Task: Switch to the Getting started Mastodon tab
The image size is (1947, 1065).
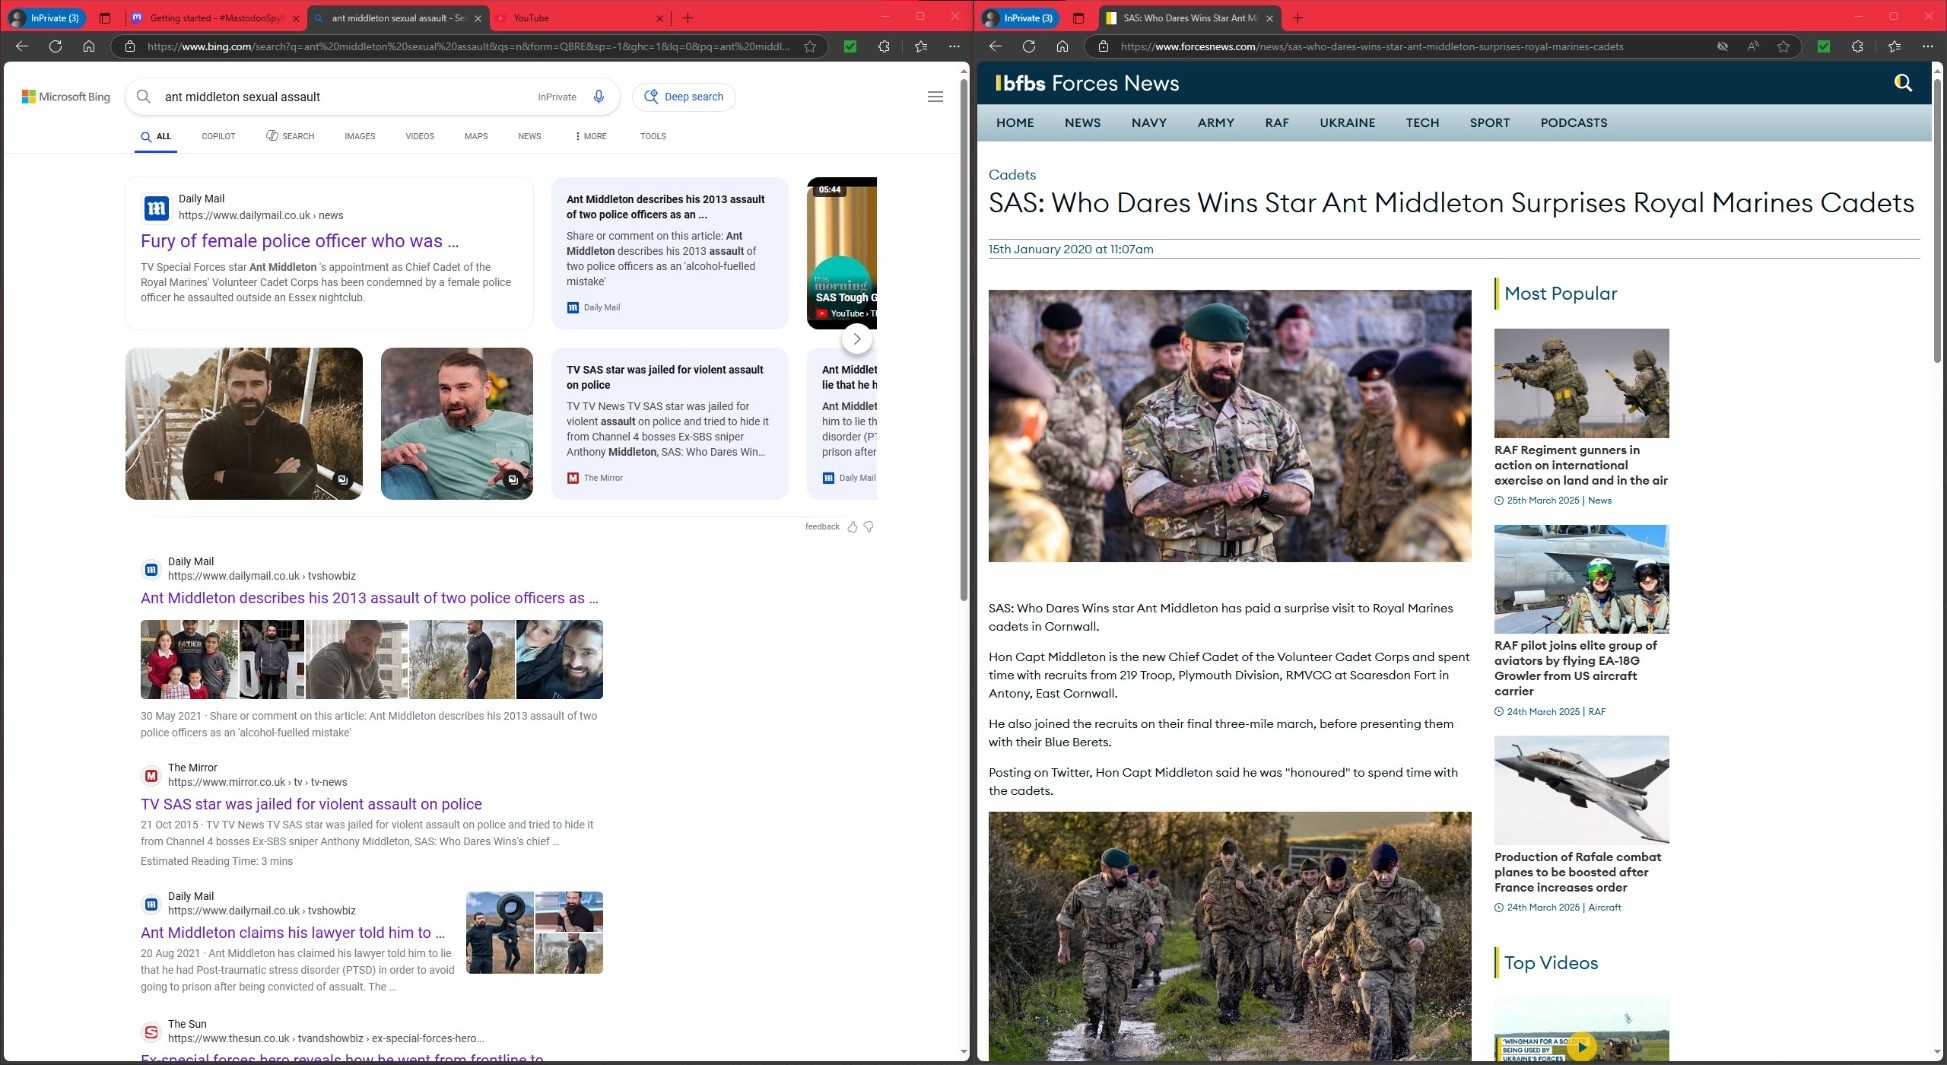Action: pos(215,18)
